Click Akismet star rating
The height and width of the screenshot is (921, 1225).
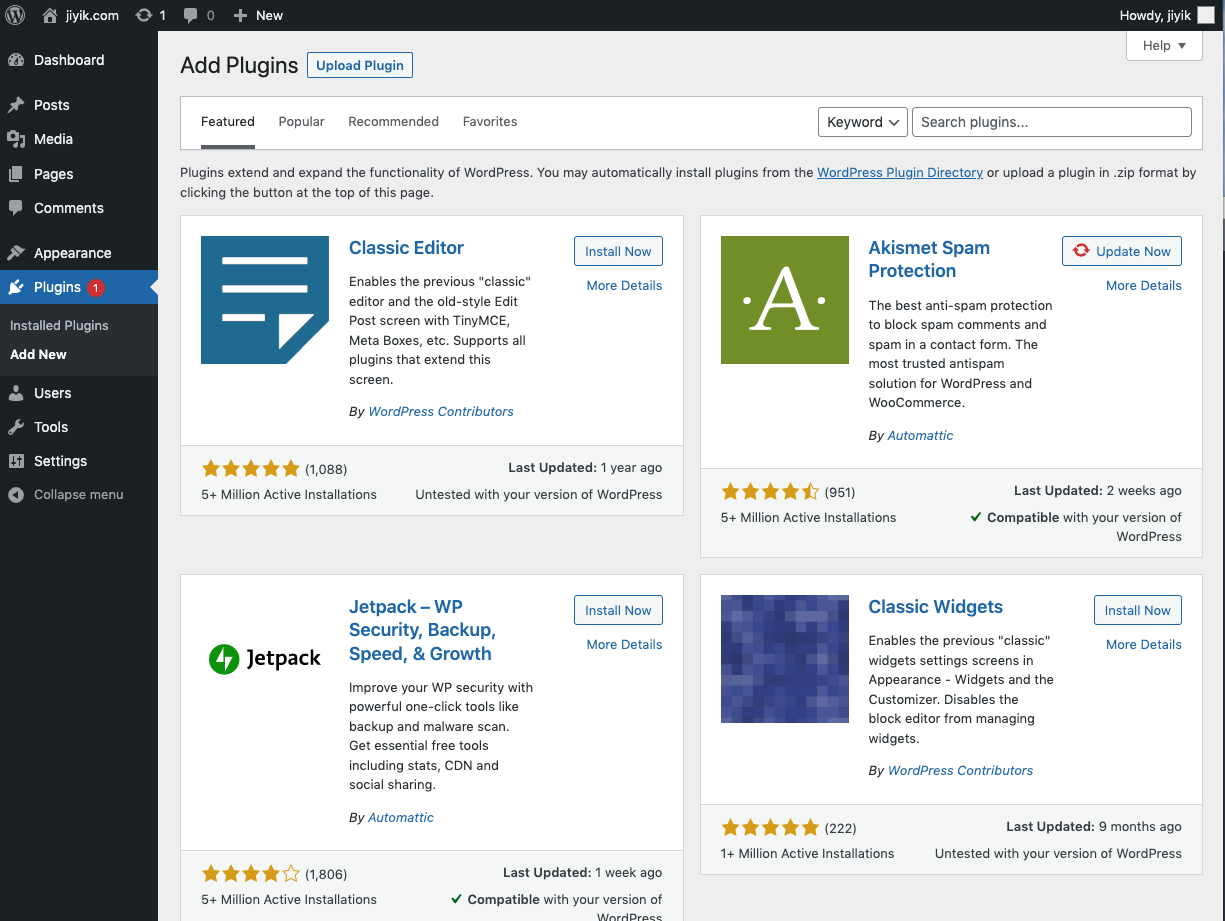point(771,491)
